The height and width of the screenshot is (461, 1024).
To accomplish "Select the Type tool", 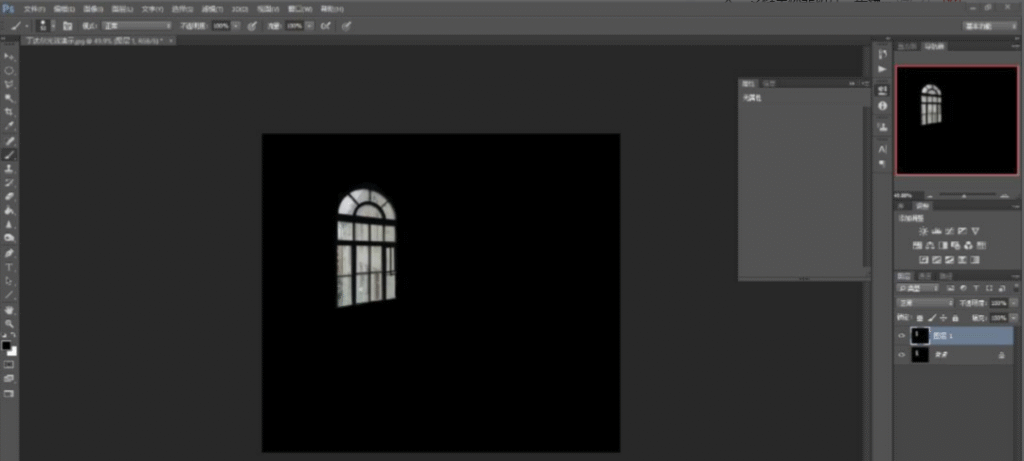I will pyautogui.click(x=9, y=267).
